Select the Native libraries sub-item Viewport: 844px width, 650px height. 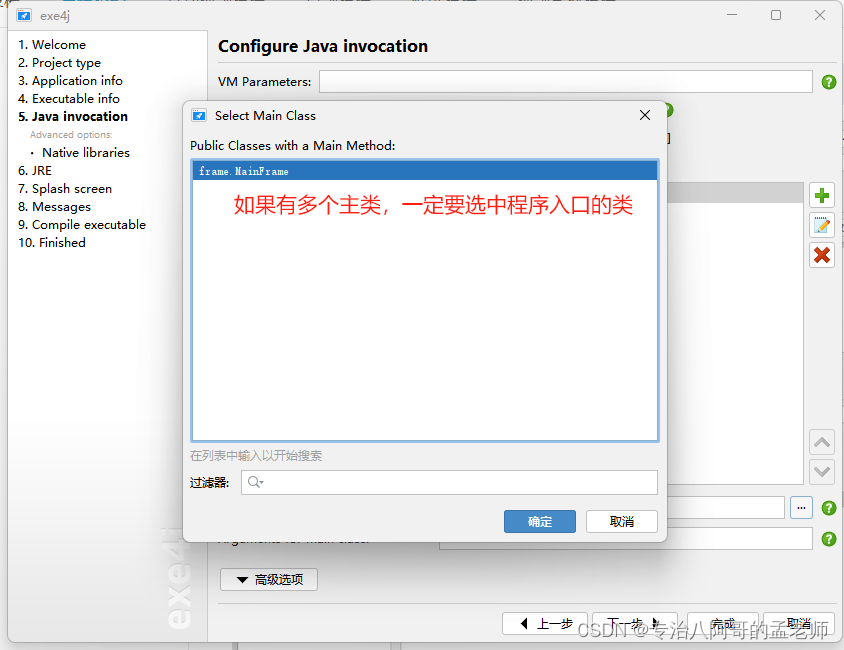click(85, 152)
